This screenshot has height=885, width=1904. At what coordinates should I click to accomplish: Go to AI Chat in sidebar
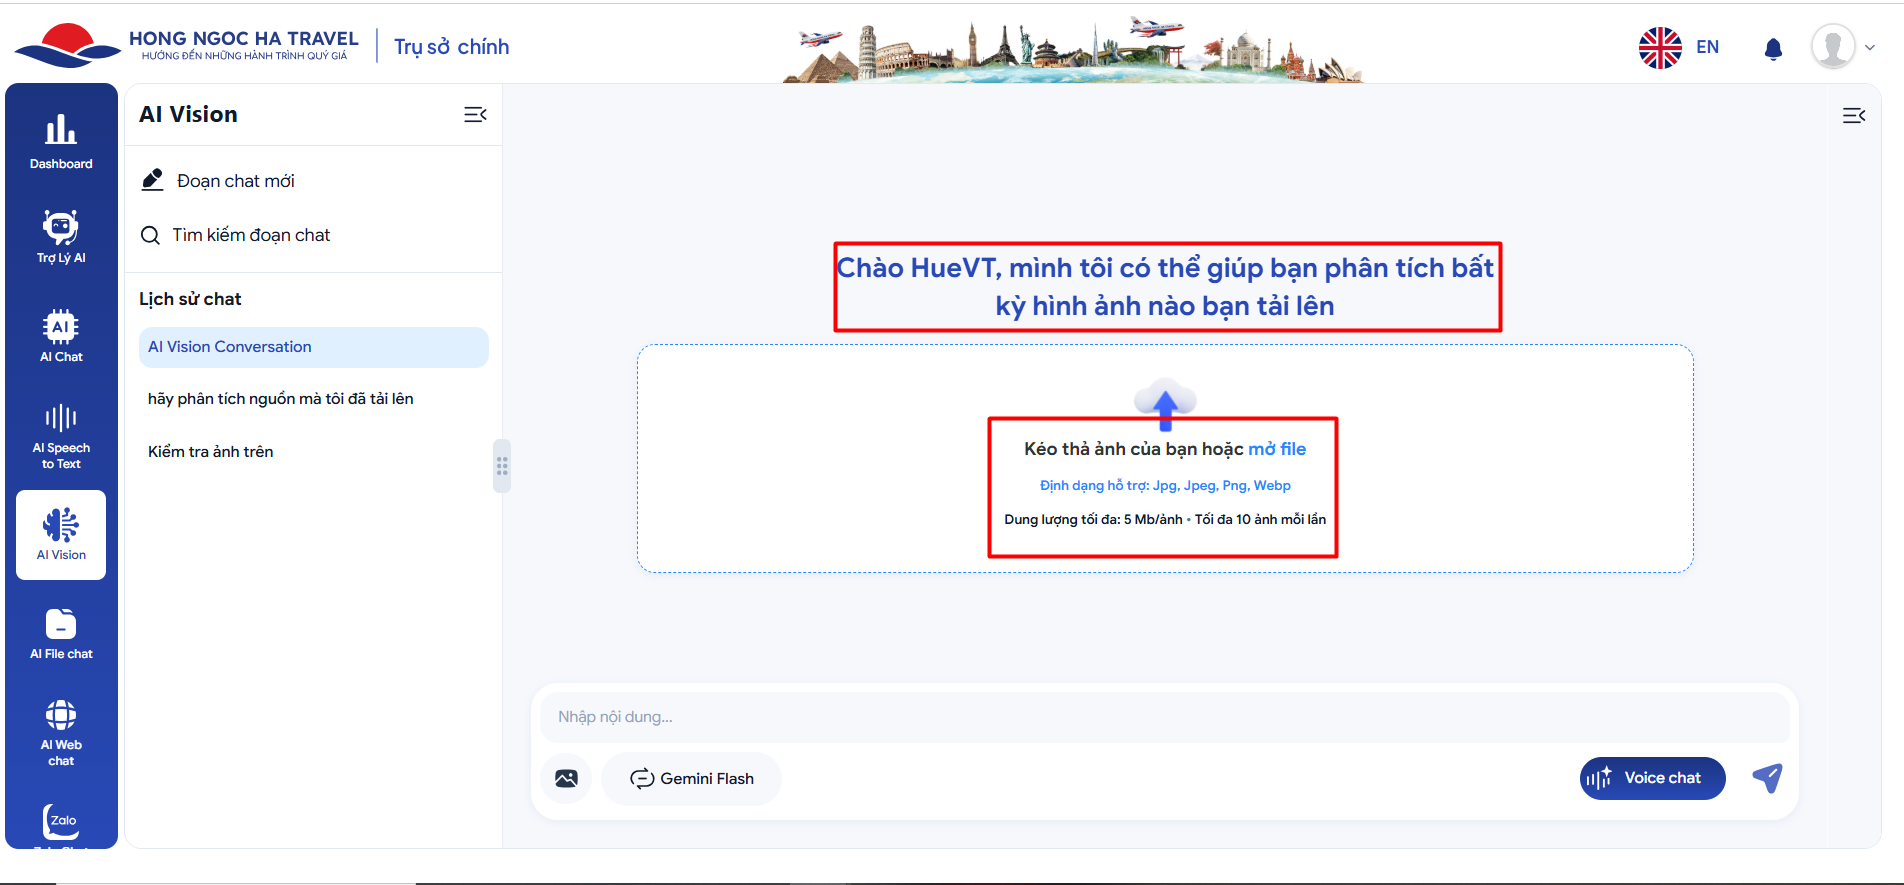61,335
